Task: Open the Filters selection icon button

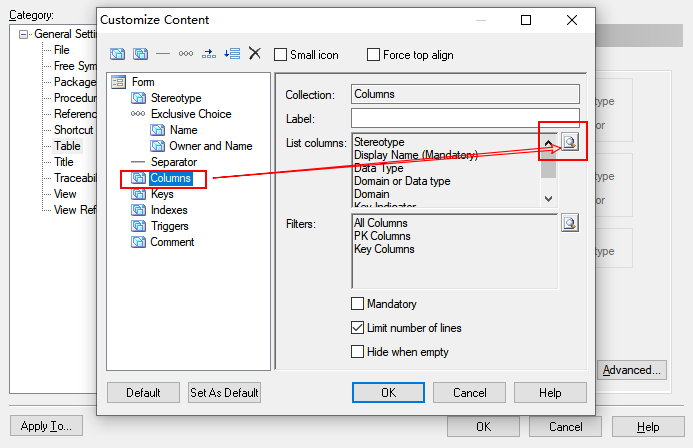Action: pyautogui.click(x=569, y=223)
